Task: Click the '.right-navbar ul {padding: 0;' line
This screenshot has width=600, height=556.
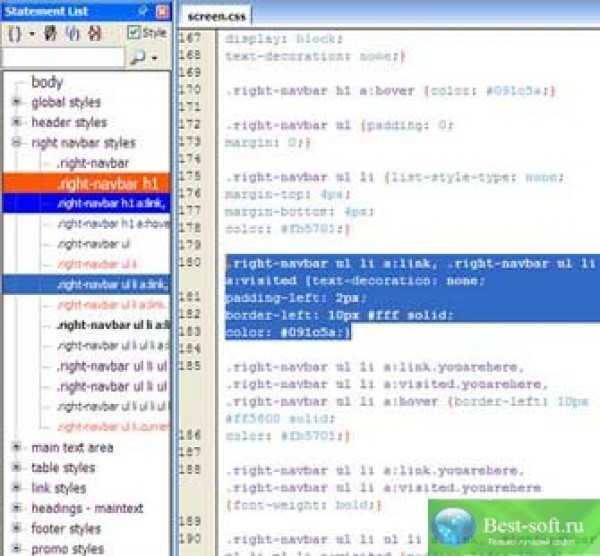Action: tap(339, 126)
